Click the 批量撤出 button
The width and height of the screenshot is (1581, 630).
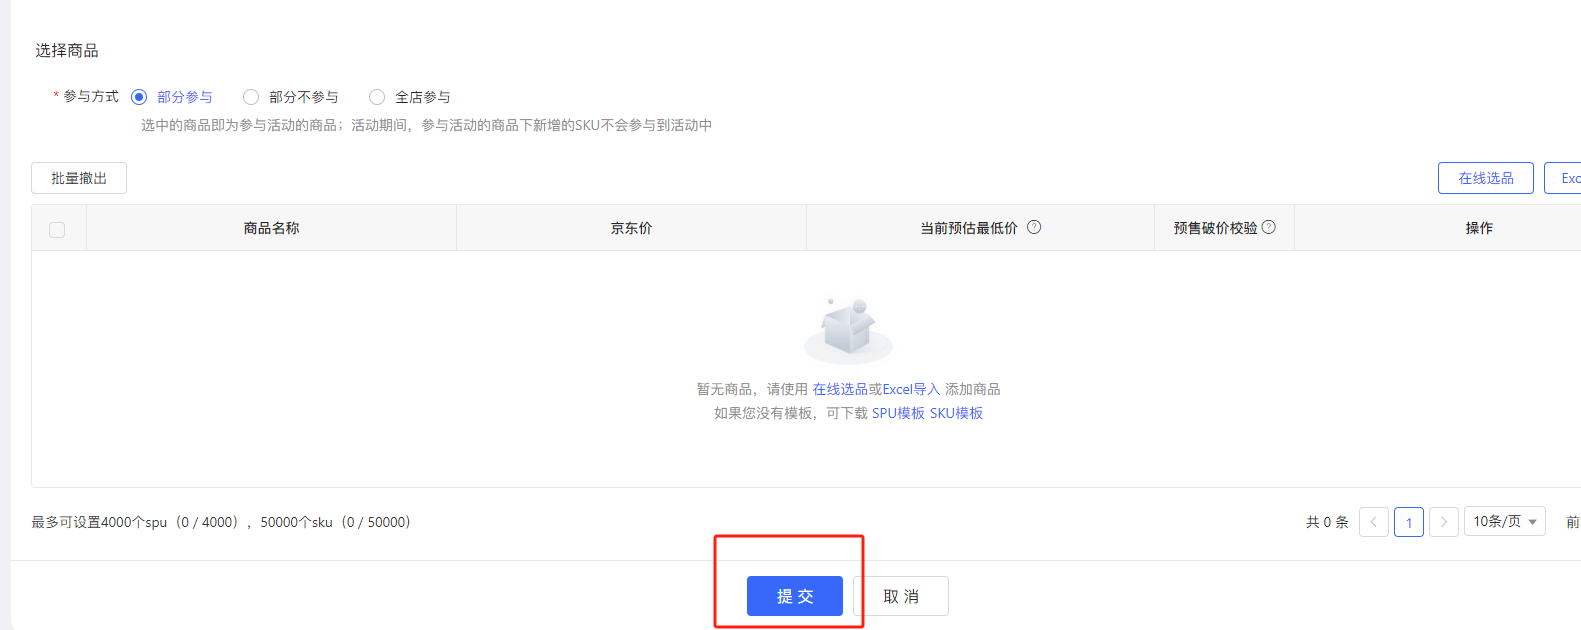pos(79,178)
